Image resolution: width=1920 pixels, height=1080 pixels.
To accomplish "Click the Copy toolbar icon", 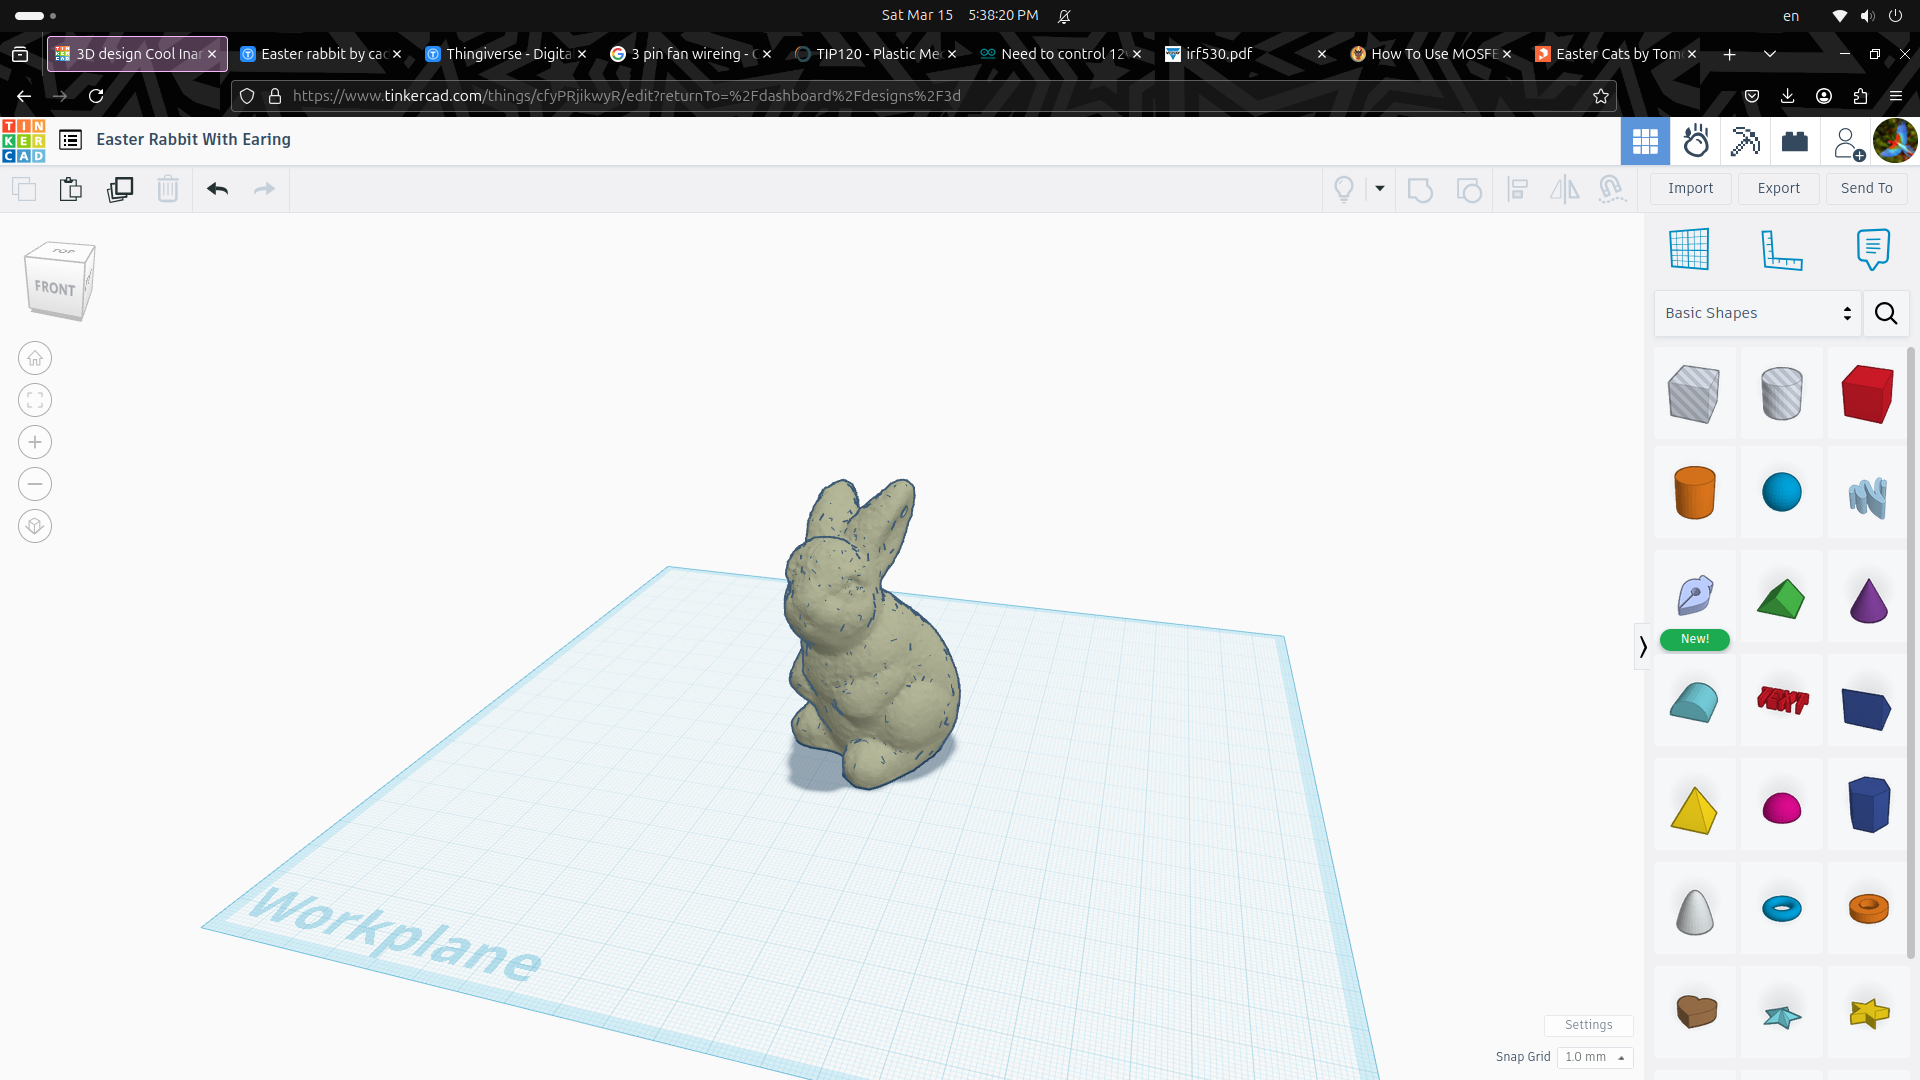I will point(24,189).
